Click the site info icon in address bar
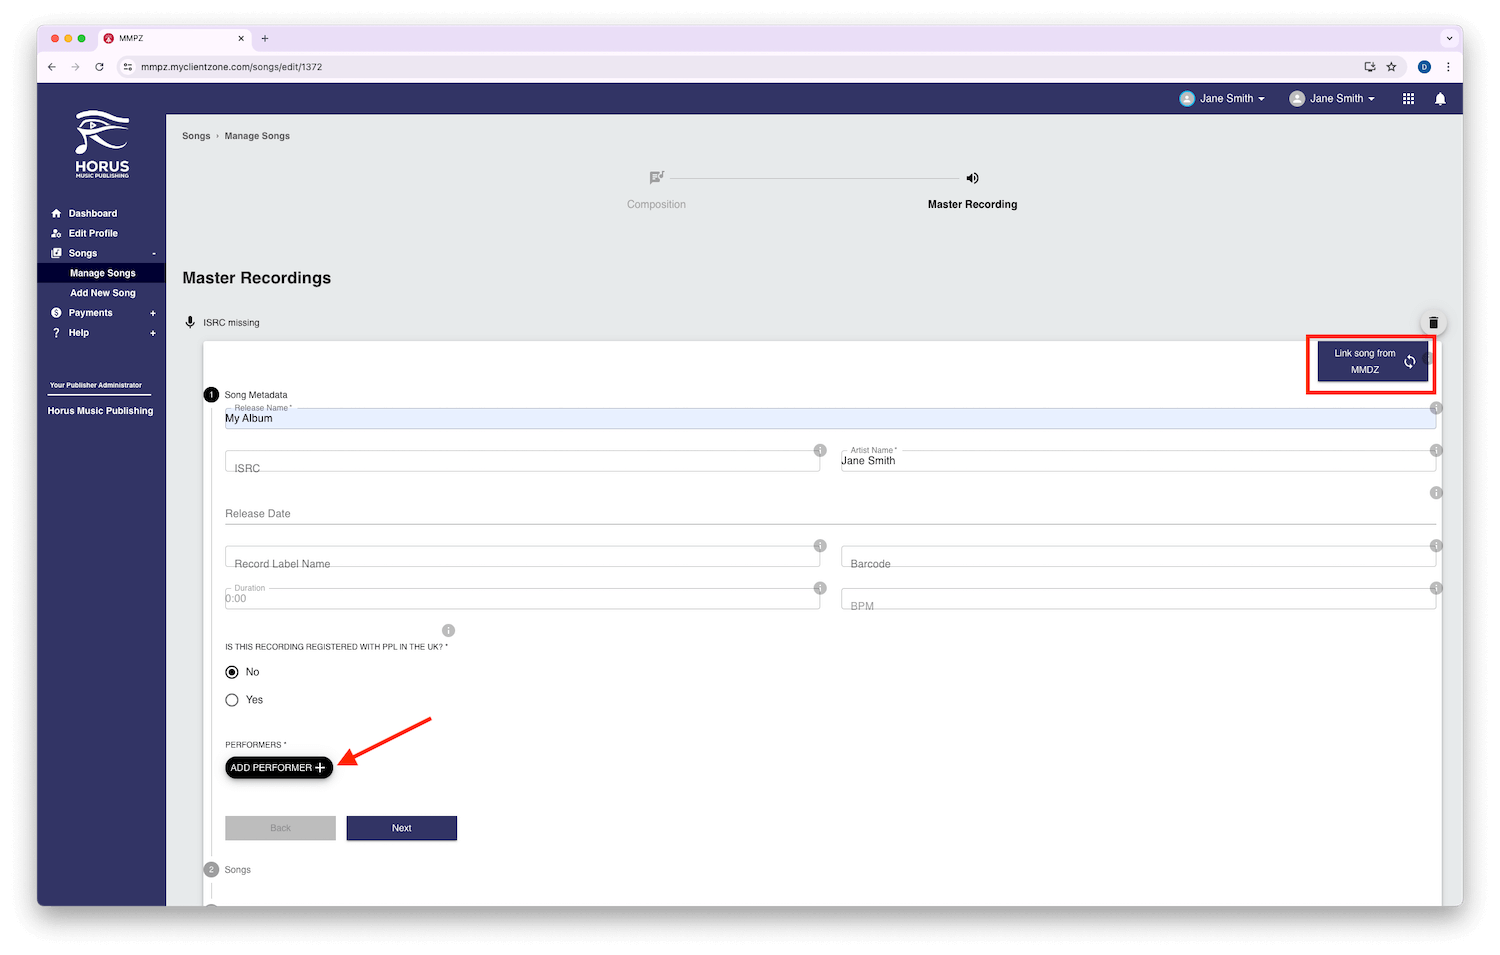Image resolution: width=1500 pixels, height=955 pixels. click(x=127, y=67)
